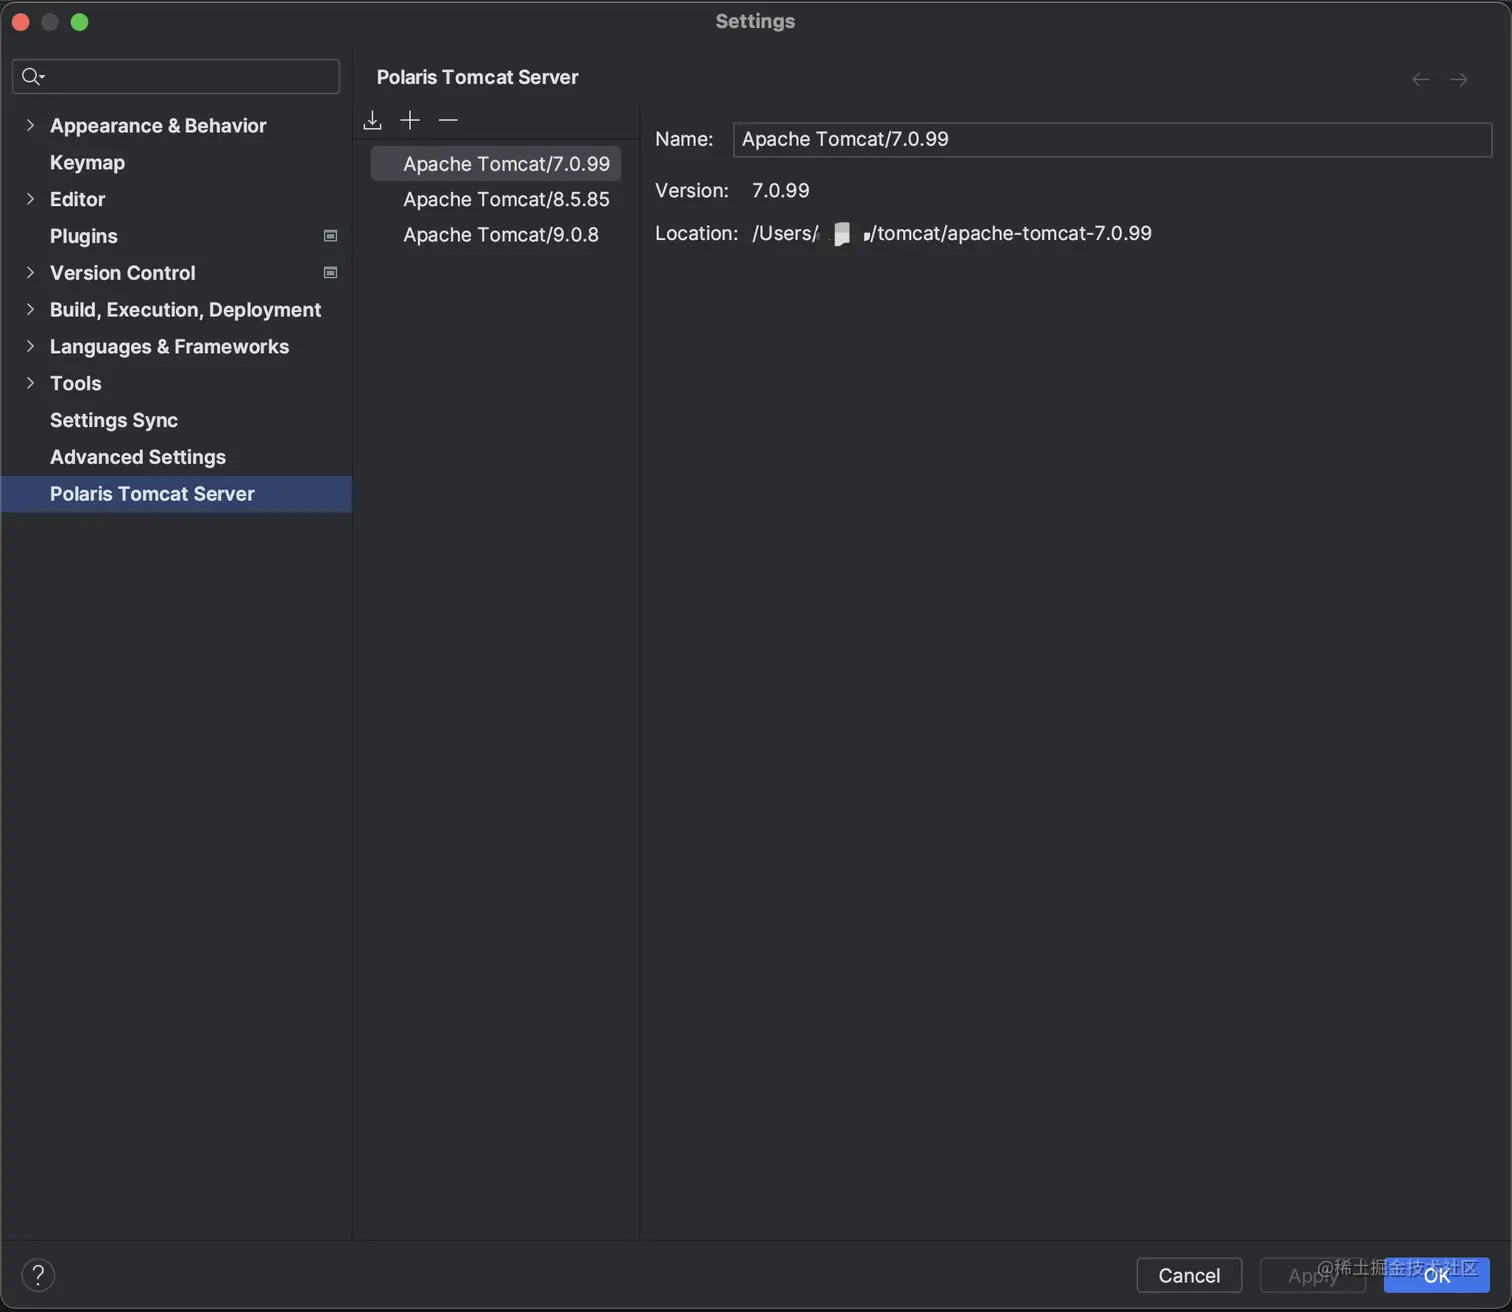This screenshot has width=1512, height=1312.
Task: Confirm settings with the OK button
Action: coord(1436,1275)
